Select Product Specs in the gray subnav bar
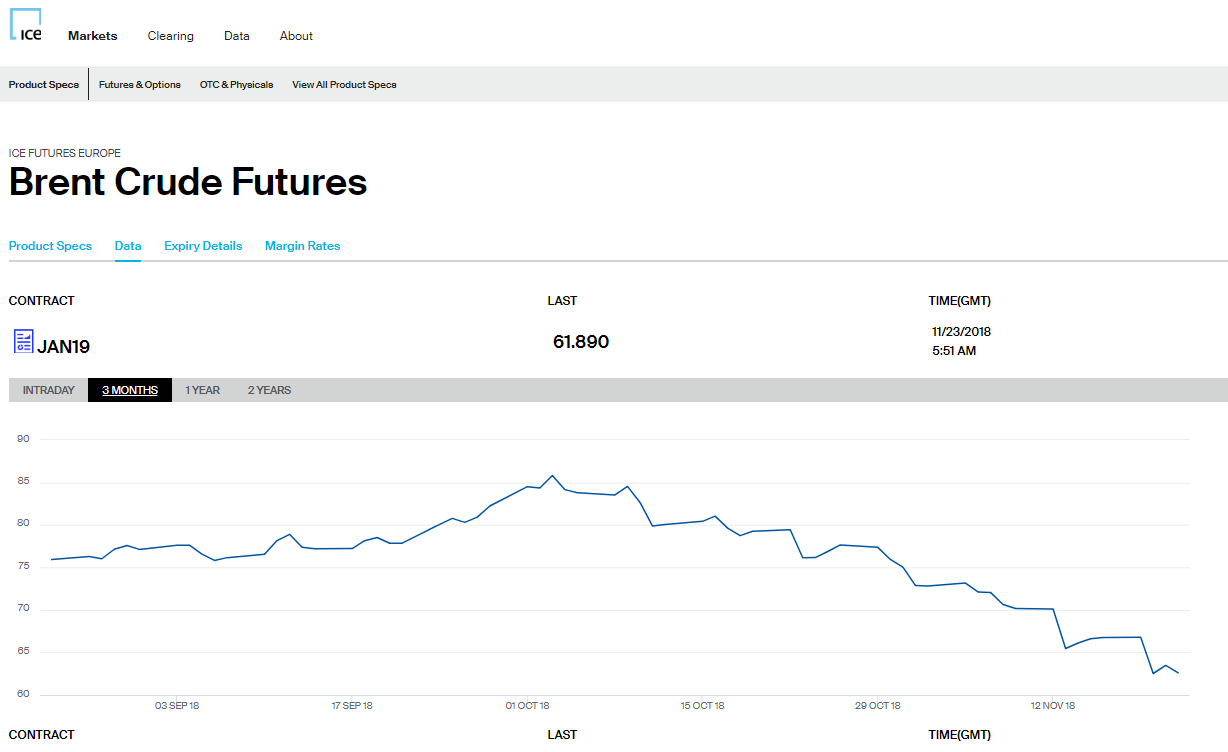This screenshot has height=752, width=1228. pos(44,85)
